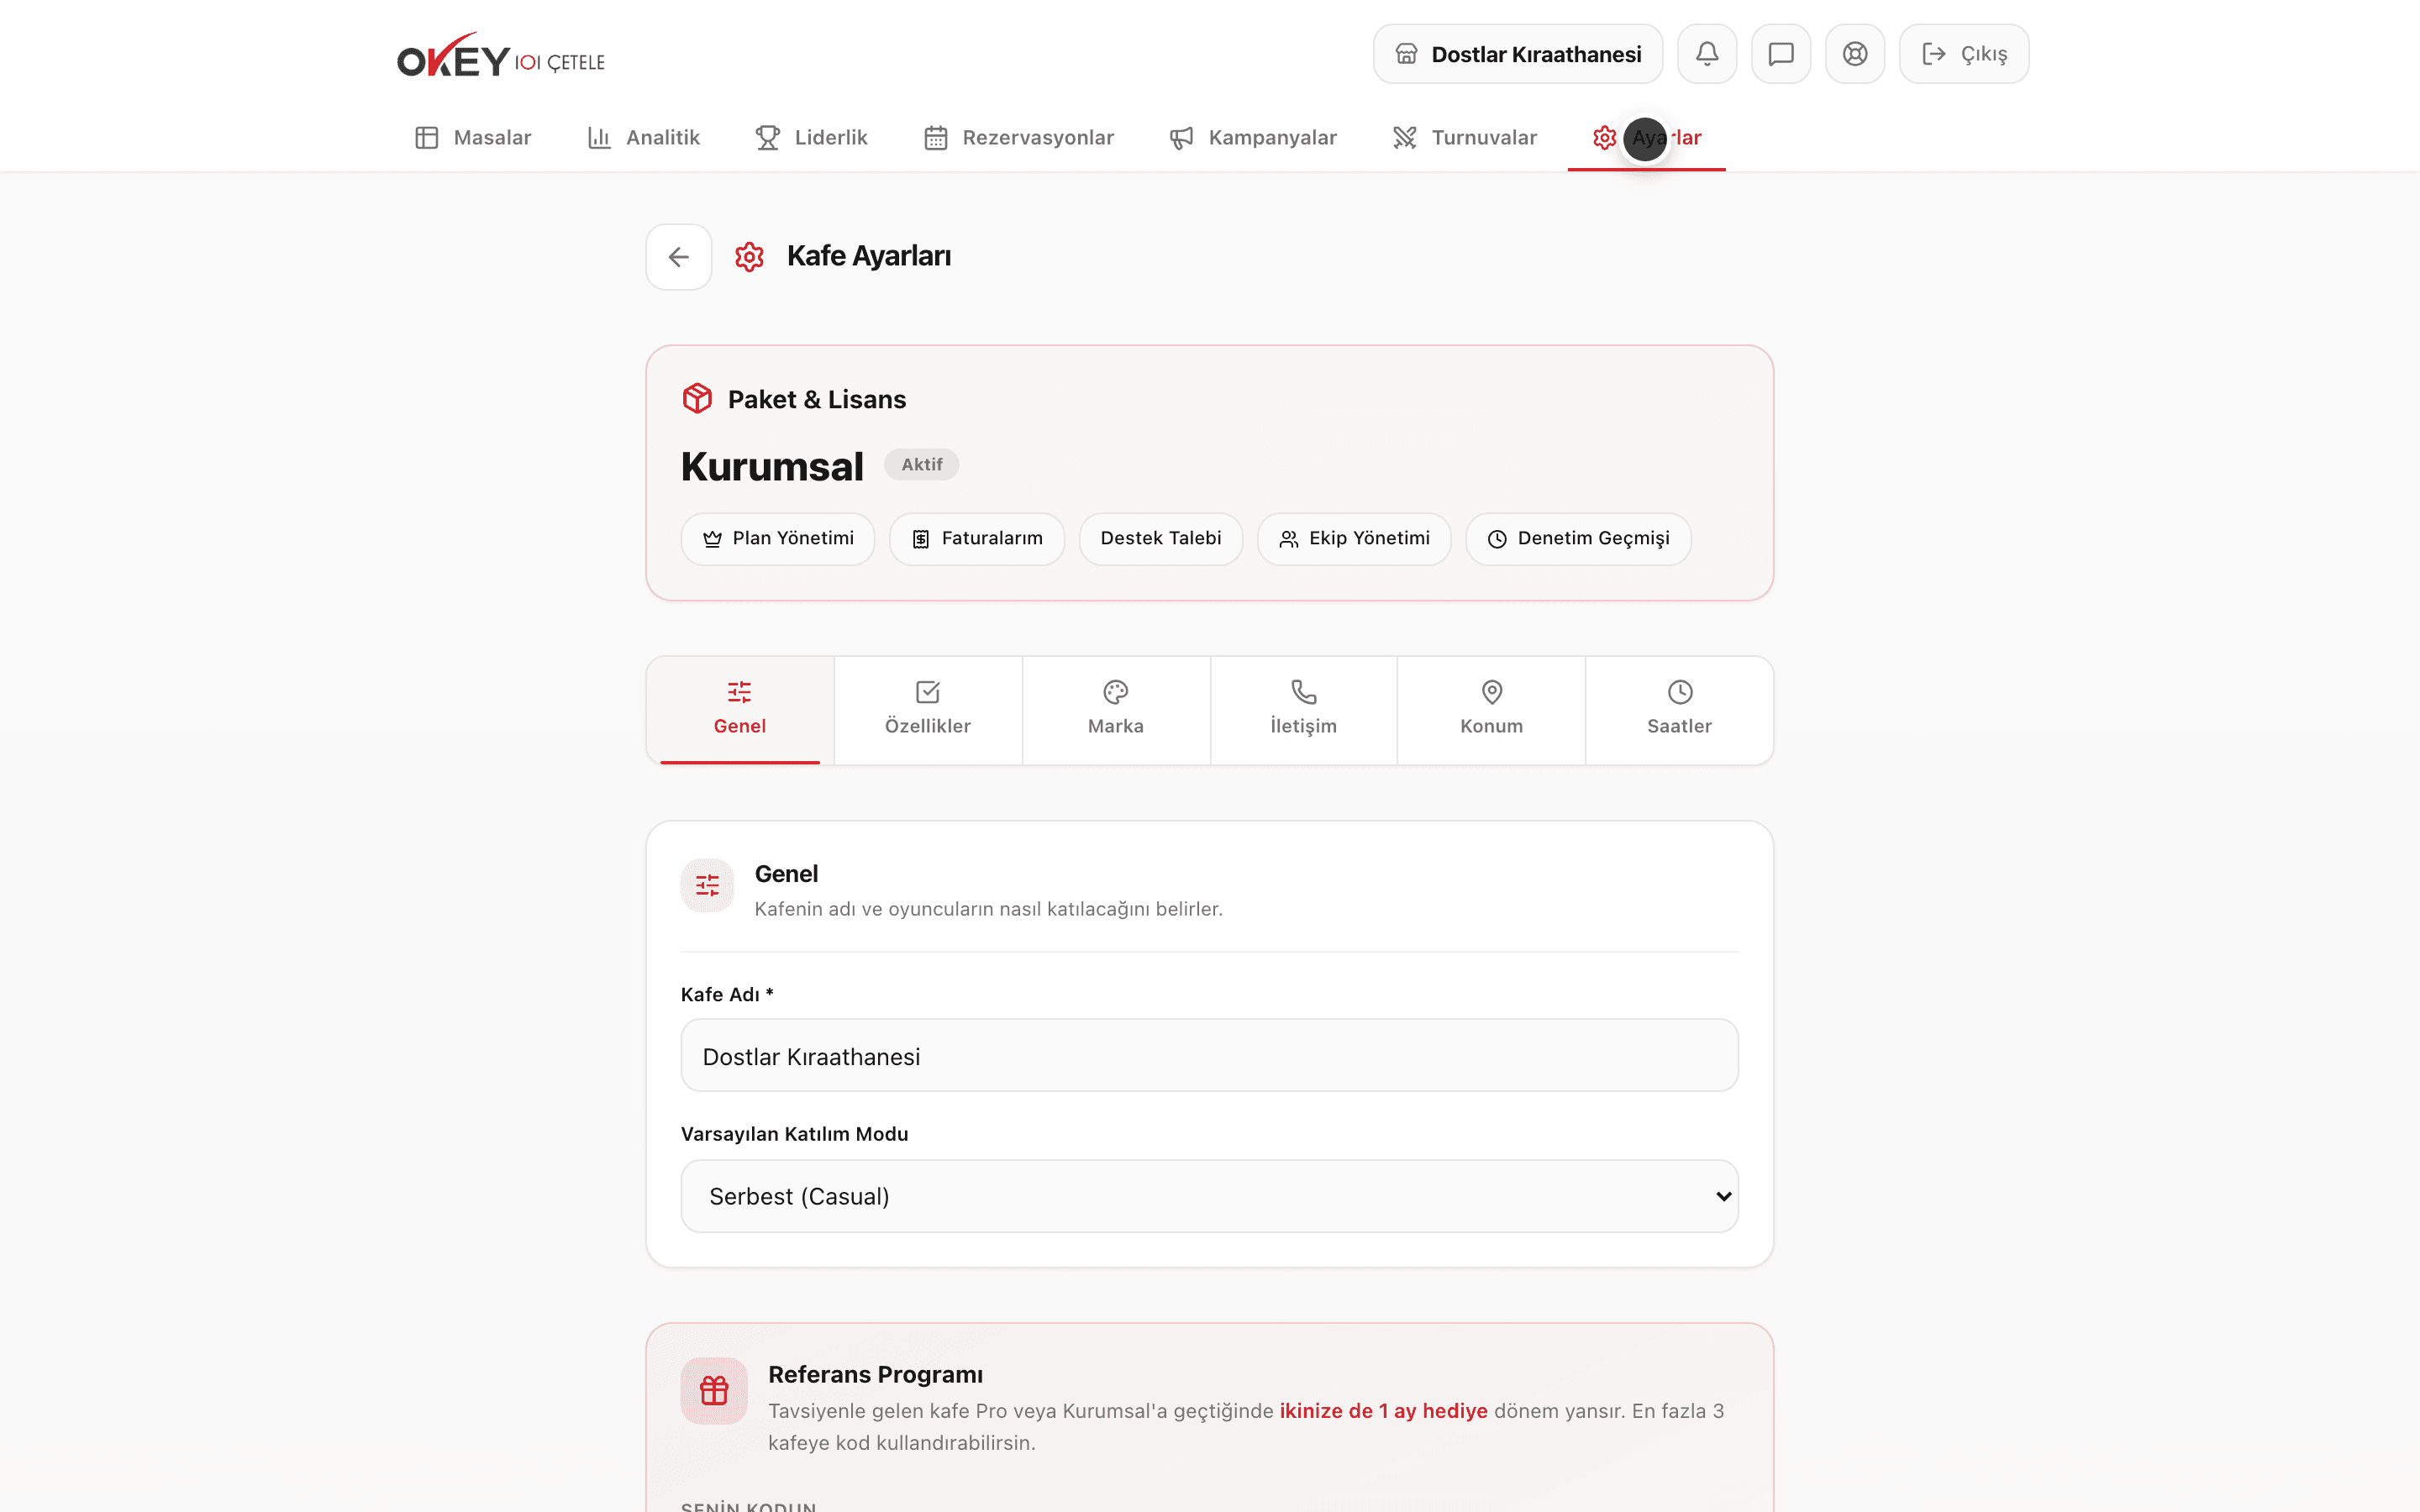The width and height of the screenshot is (2420, 1512).
Task: Go back with the arrow button
Action: tap(679, 257)
